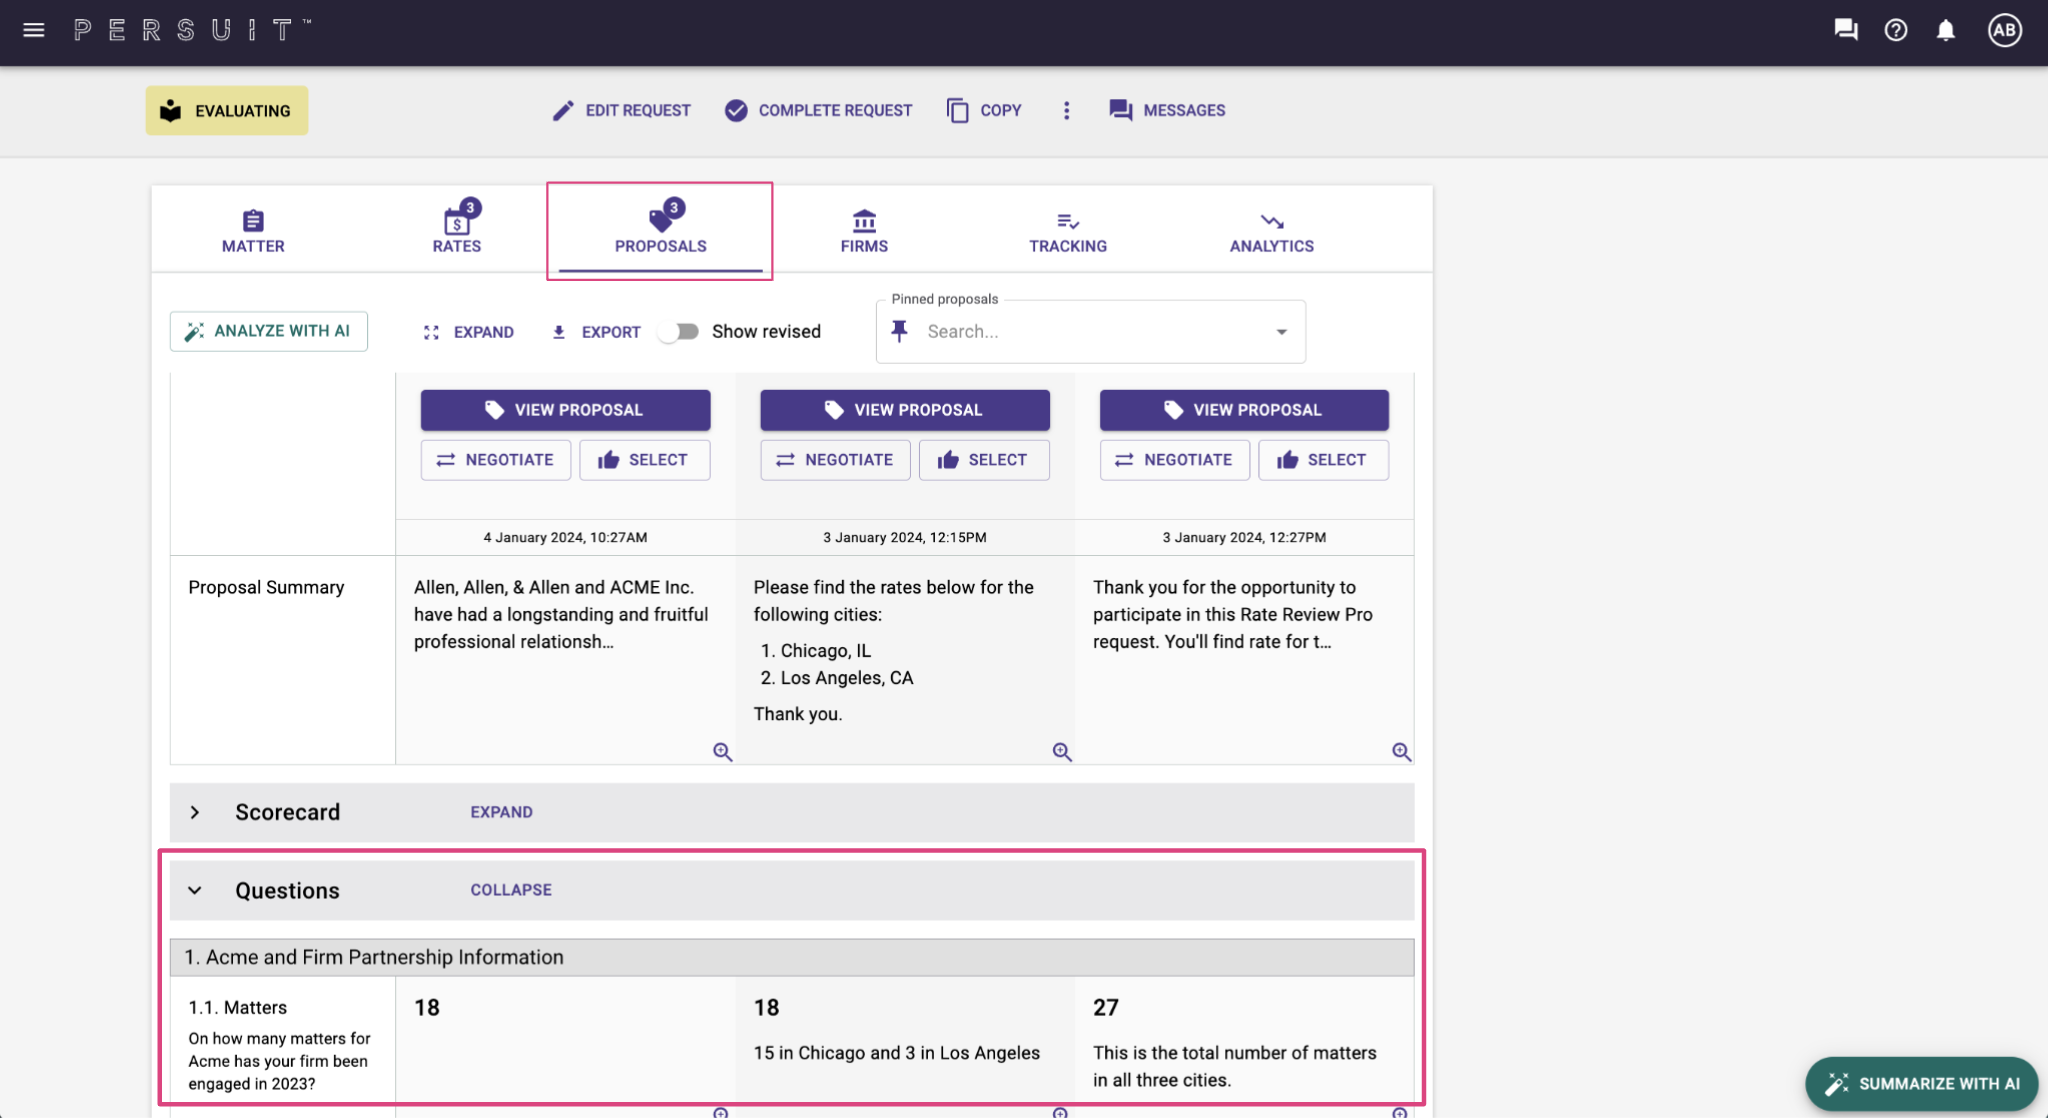Switch to the Rates tab
Viewport: 2048px width, 1118px height.
pos(457,231)
